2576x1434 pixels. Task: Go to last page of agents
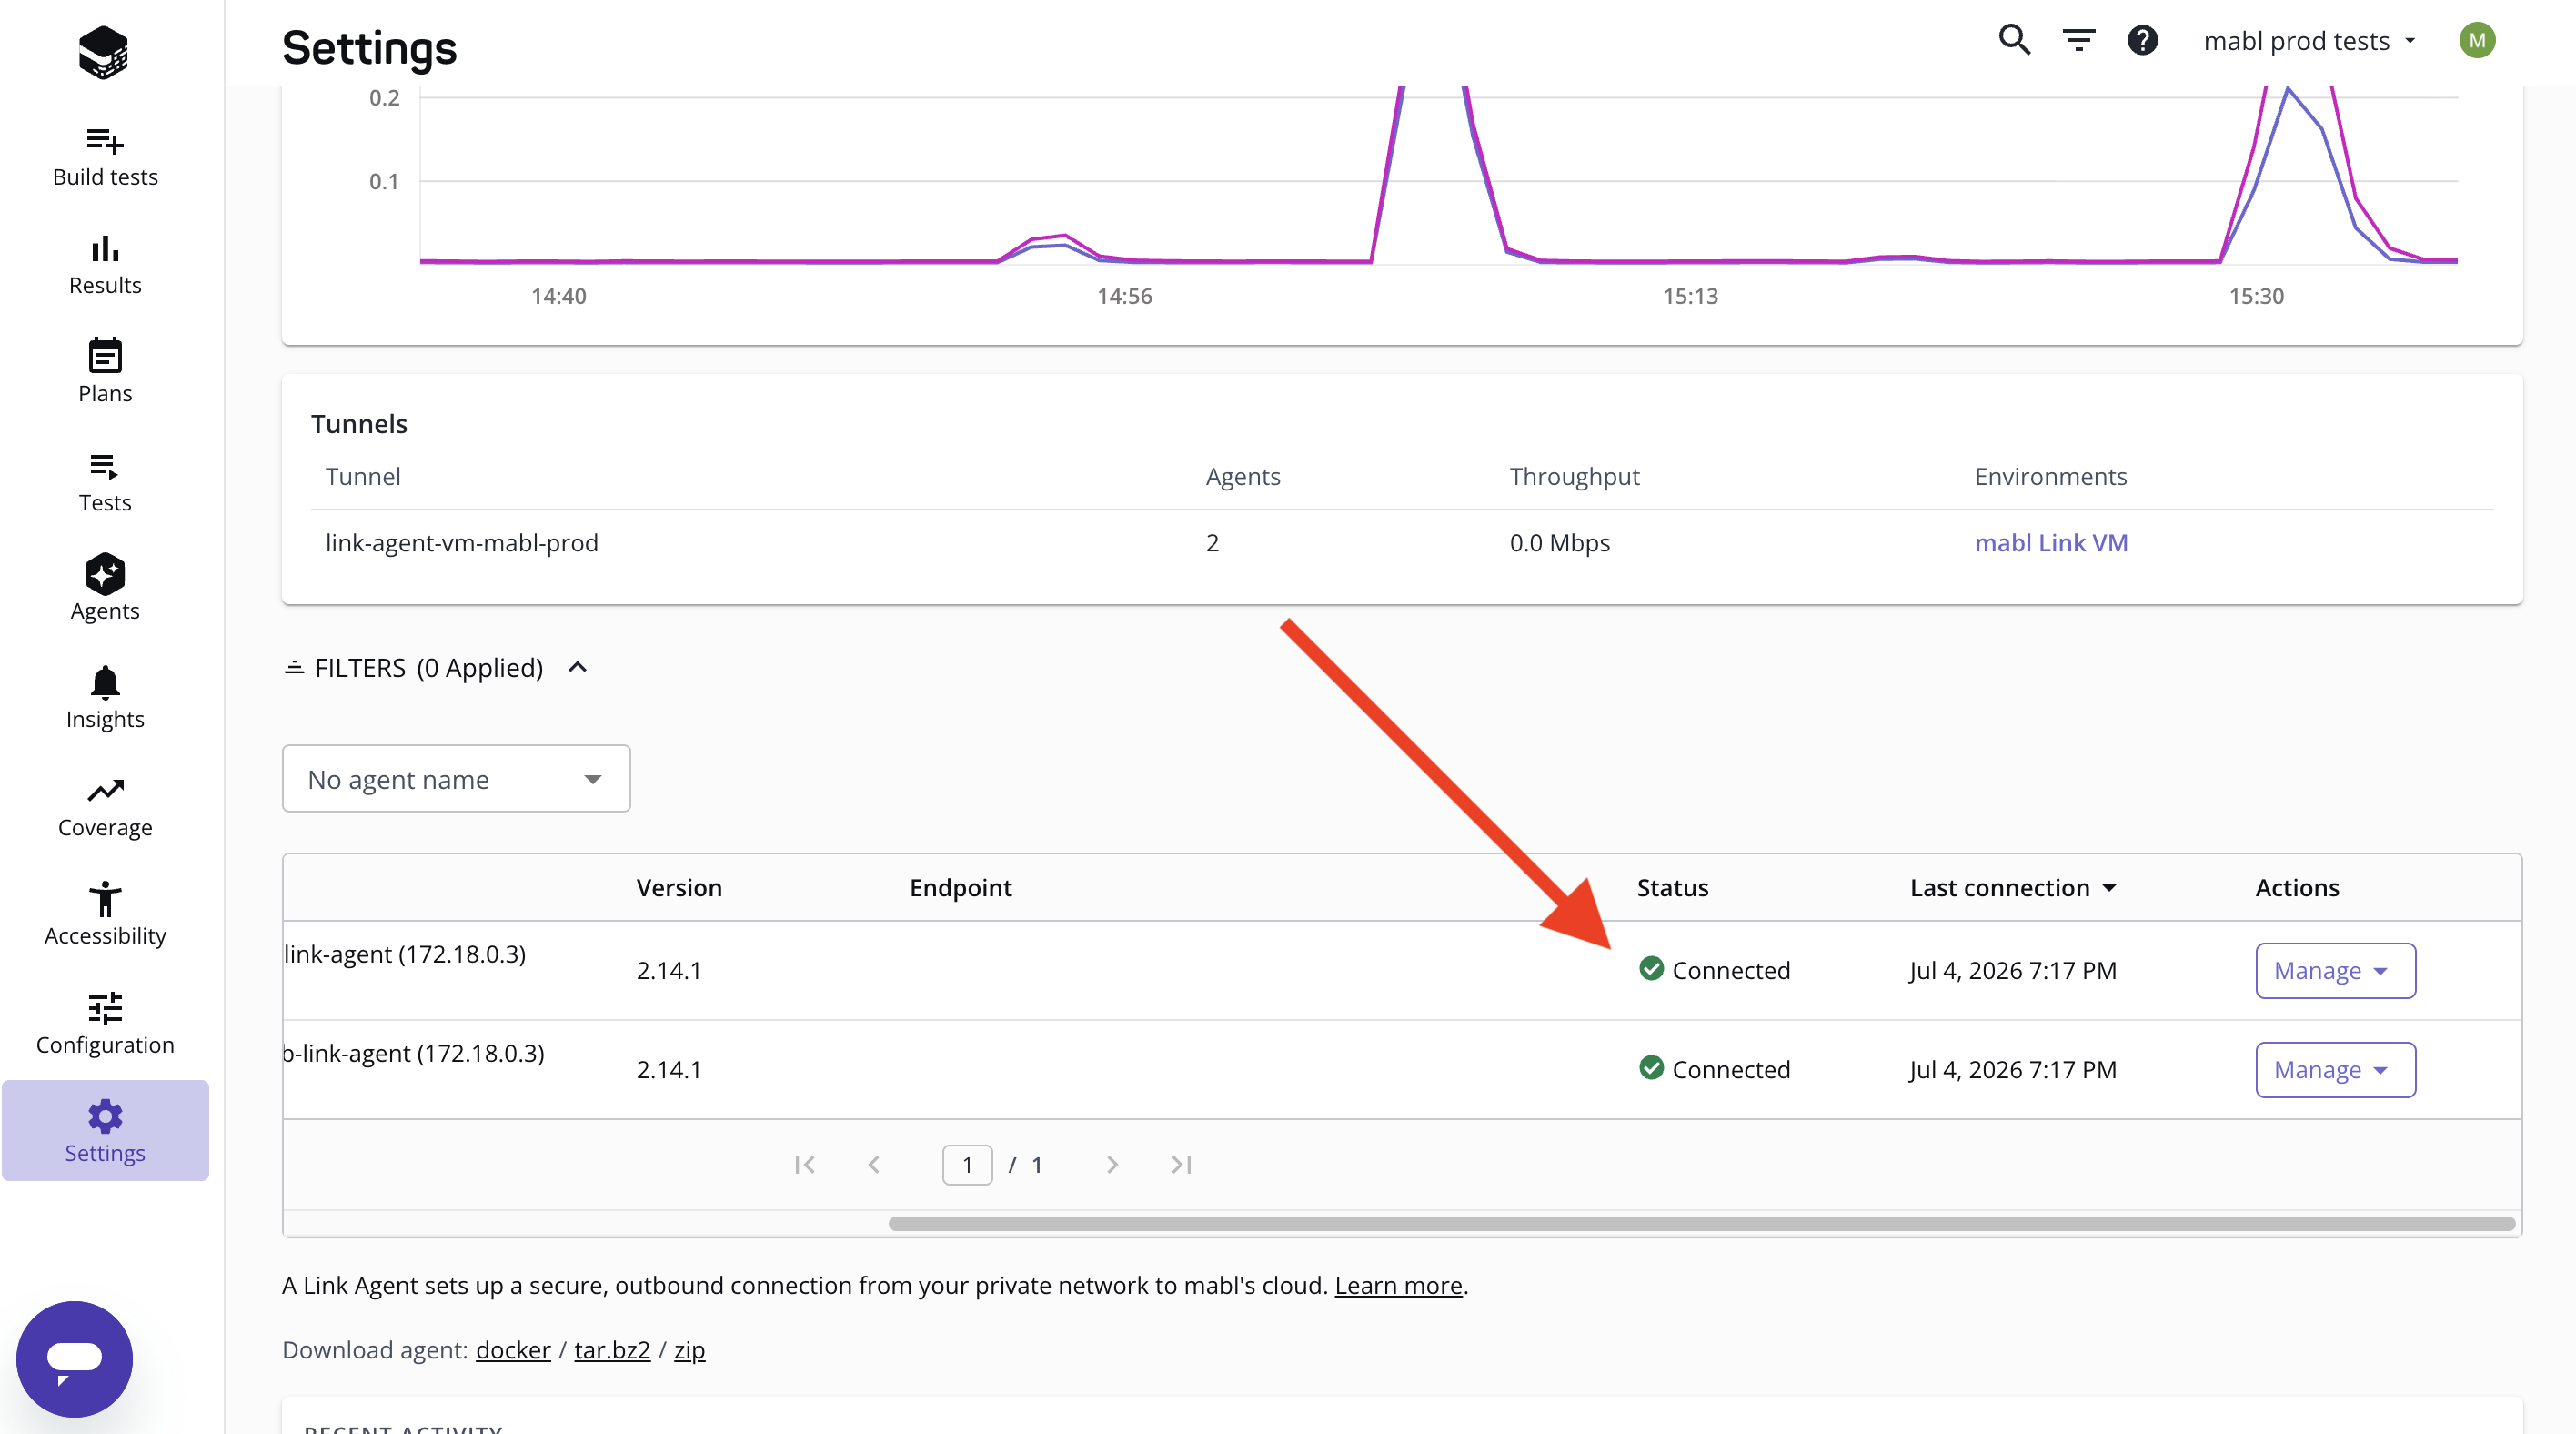[x=1181, y=1164]
